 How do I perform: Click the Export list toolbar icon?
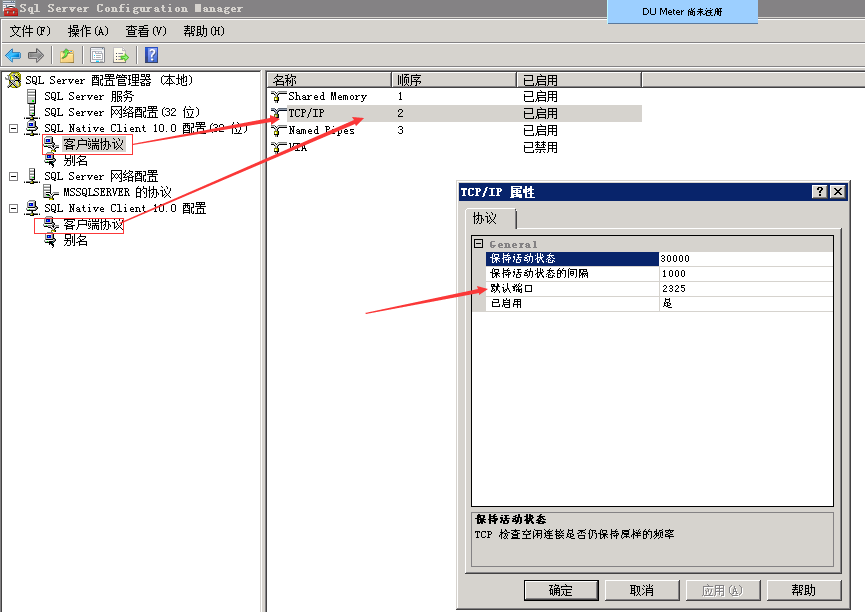tap(121, 55)
